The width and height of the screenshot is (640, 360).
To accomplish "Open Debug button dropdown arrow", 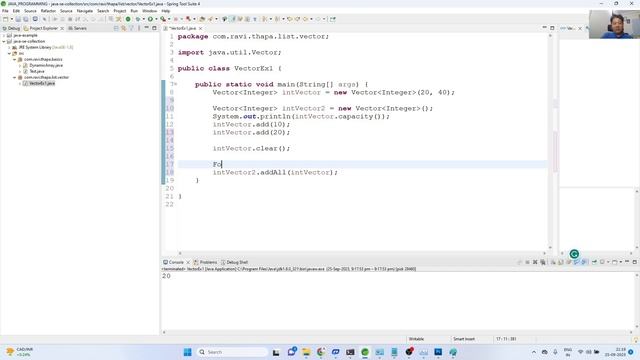I will 144,19.
